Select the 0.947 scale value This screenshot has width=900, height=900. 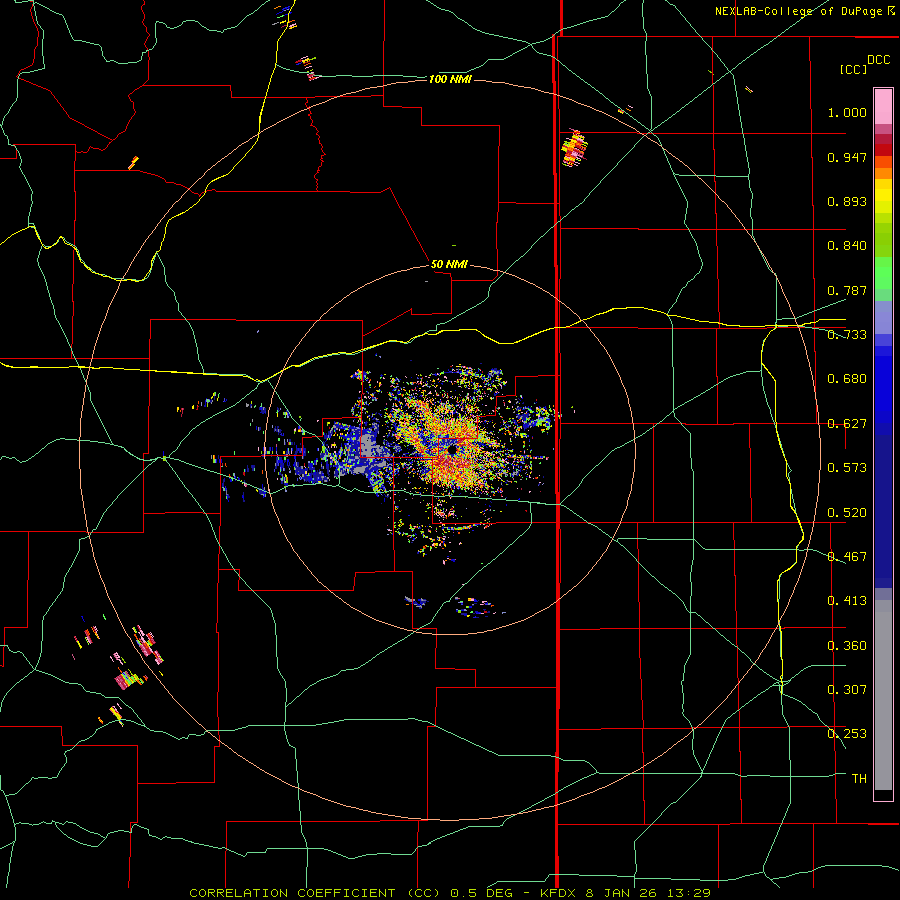click(x=847, y=157)
